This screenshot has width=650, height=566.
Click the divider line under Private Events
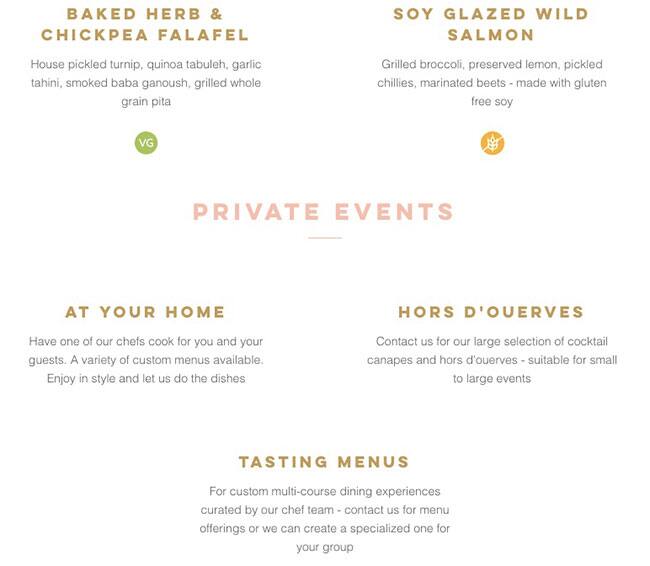324,238
